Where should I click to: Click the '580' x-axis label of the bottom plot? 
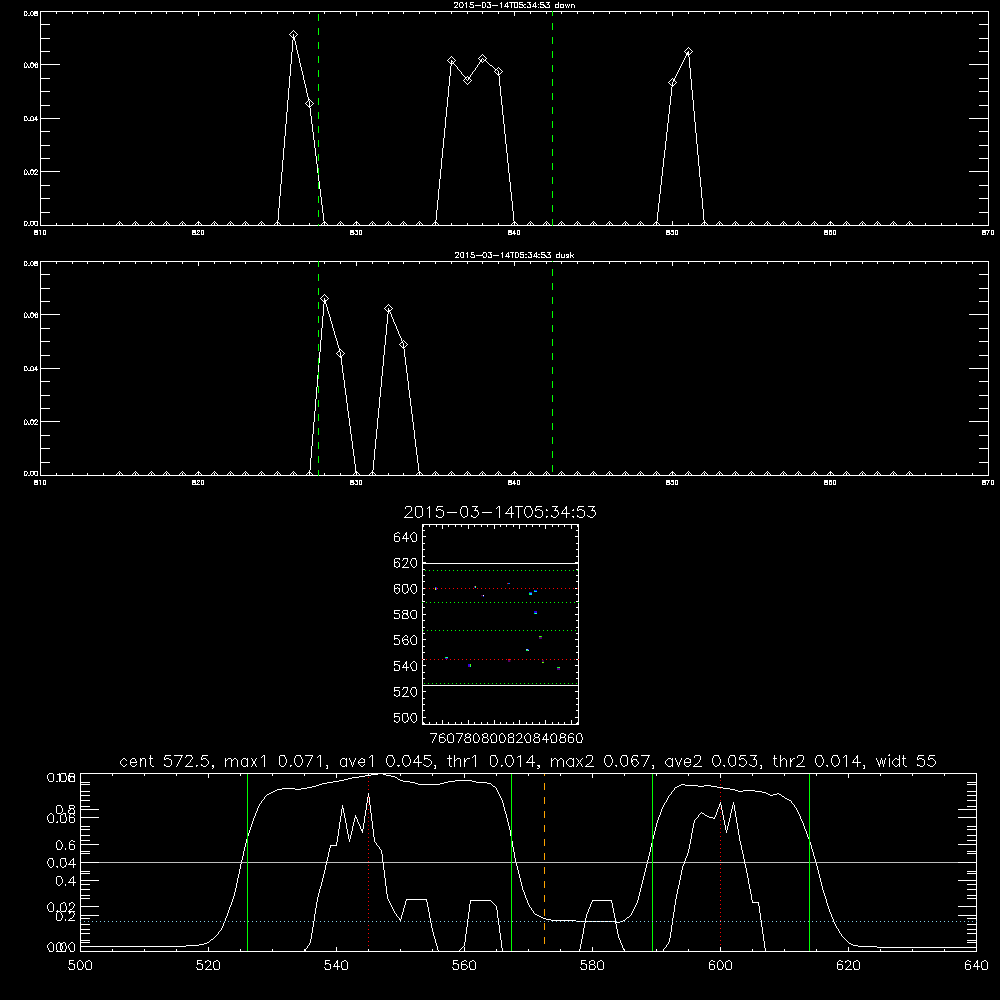pyautogui.click(x=592, y=966)
